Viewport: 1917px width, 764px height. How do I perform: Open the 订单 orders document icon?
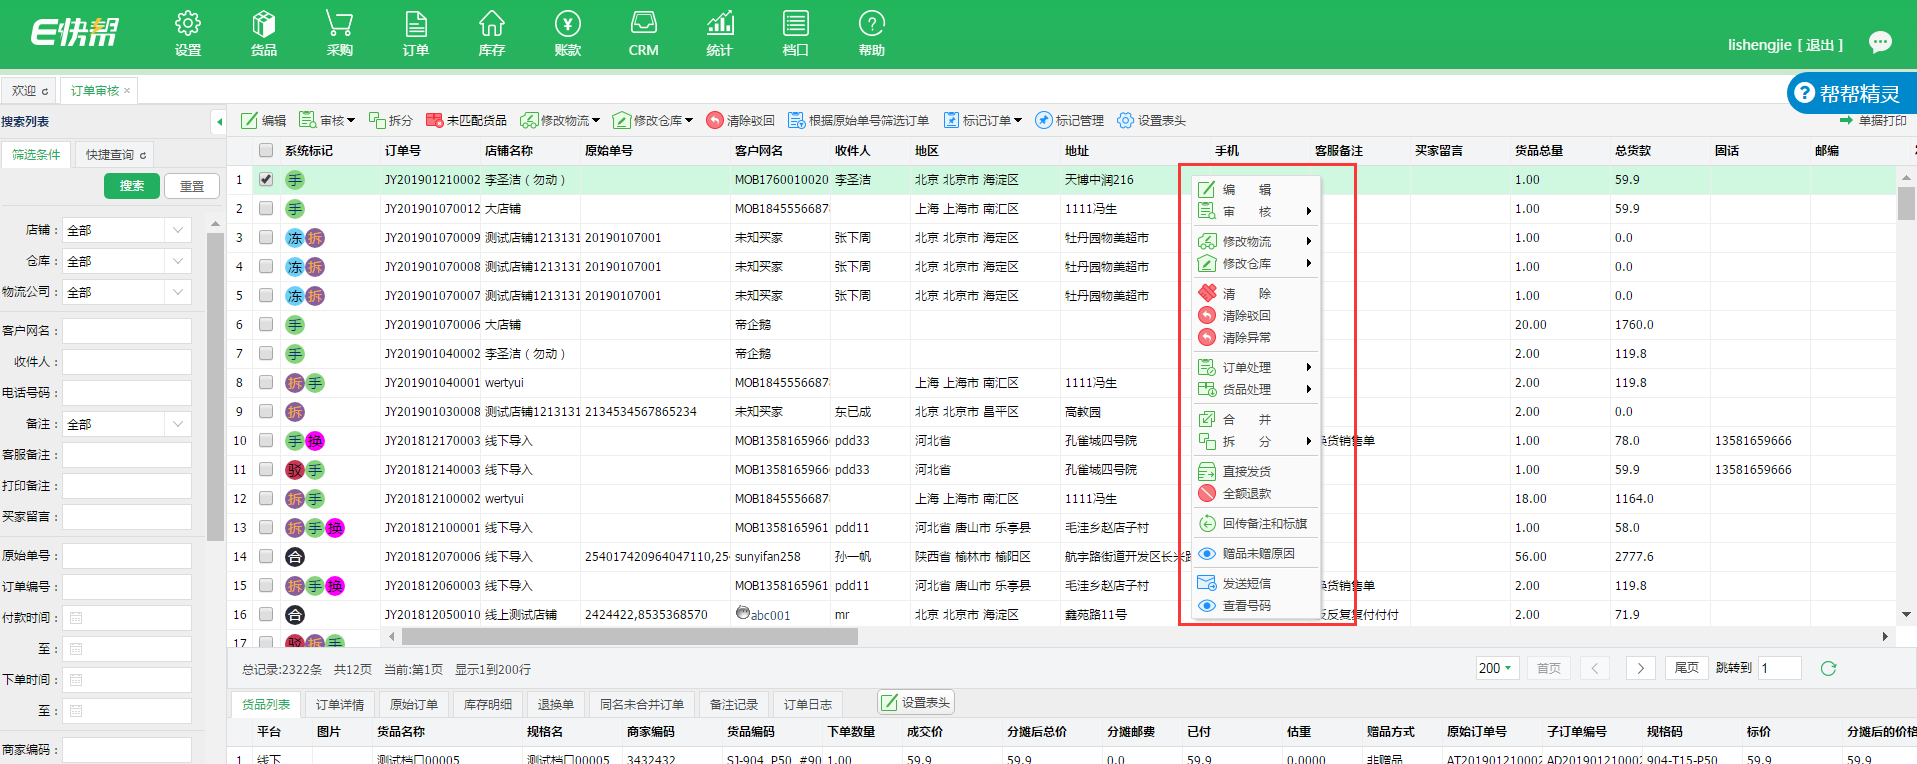pos(416,34)
